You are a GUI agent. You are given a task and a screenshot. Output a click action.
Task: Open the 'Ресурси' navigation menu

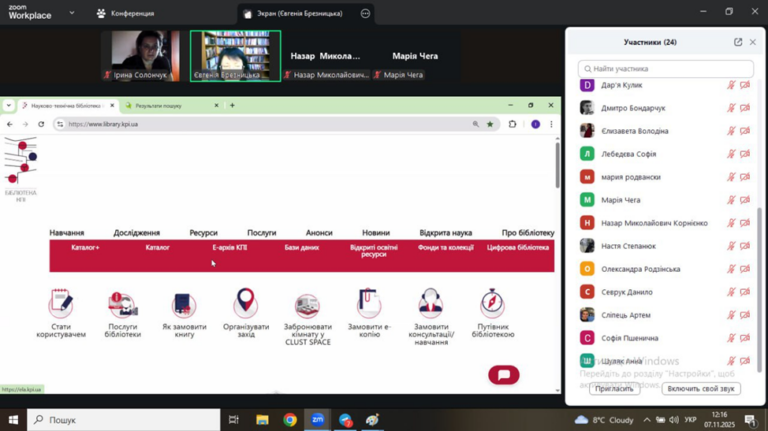[x=203, y=232]
